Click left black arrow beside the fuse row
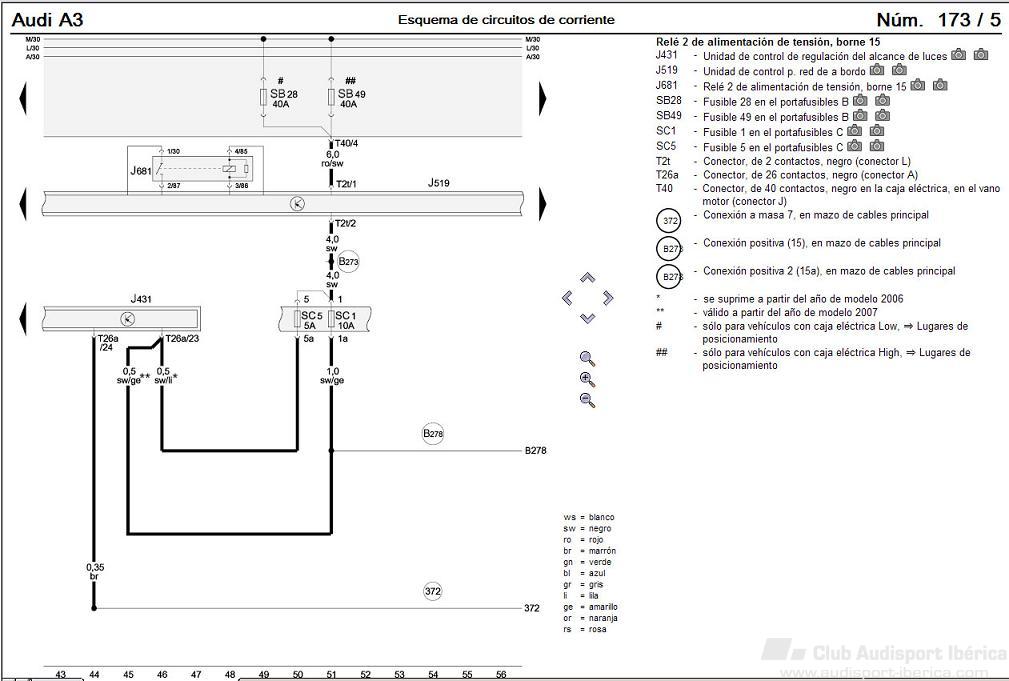 (23, 98)
